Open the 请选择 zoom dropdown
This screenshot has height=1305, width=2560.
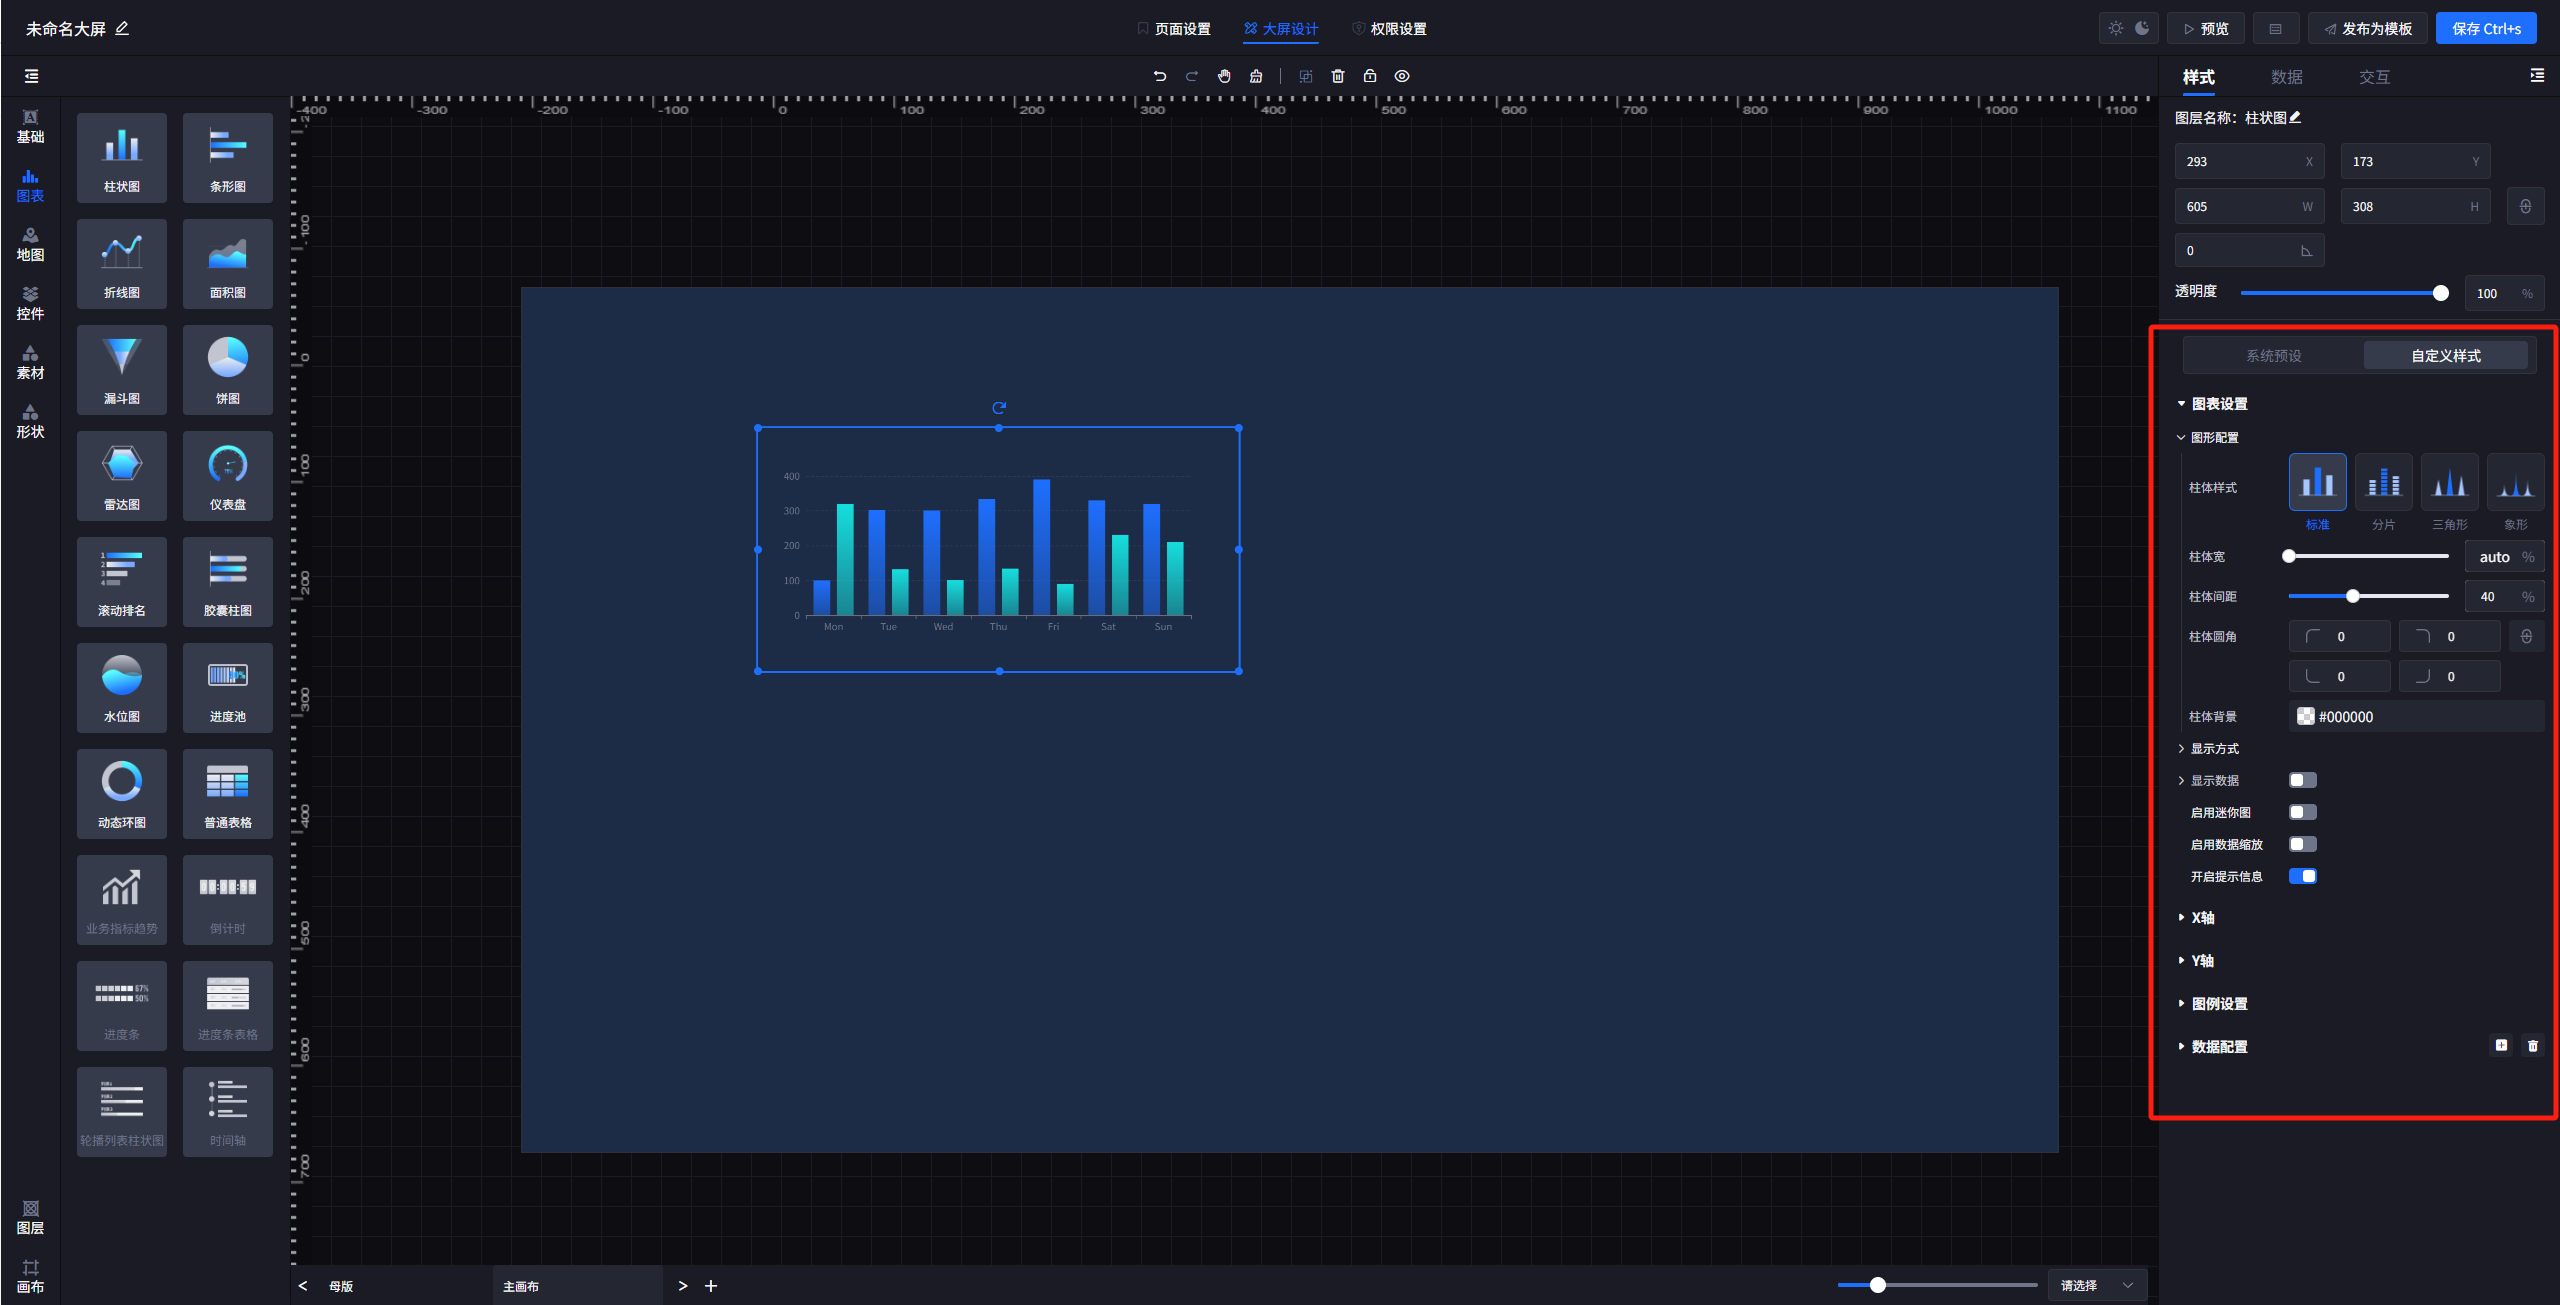[x=2096, y=1285]
